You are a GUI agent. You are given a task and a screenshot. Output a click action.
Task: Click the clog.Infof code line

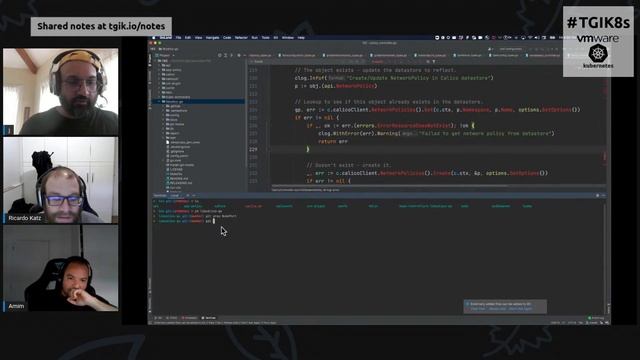coord(394,78)
